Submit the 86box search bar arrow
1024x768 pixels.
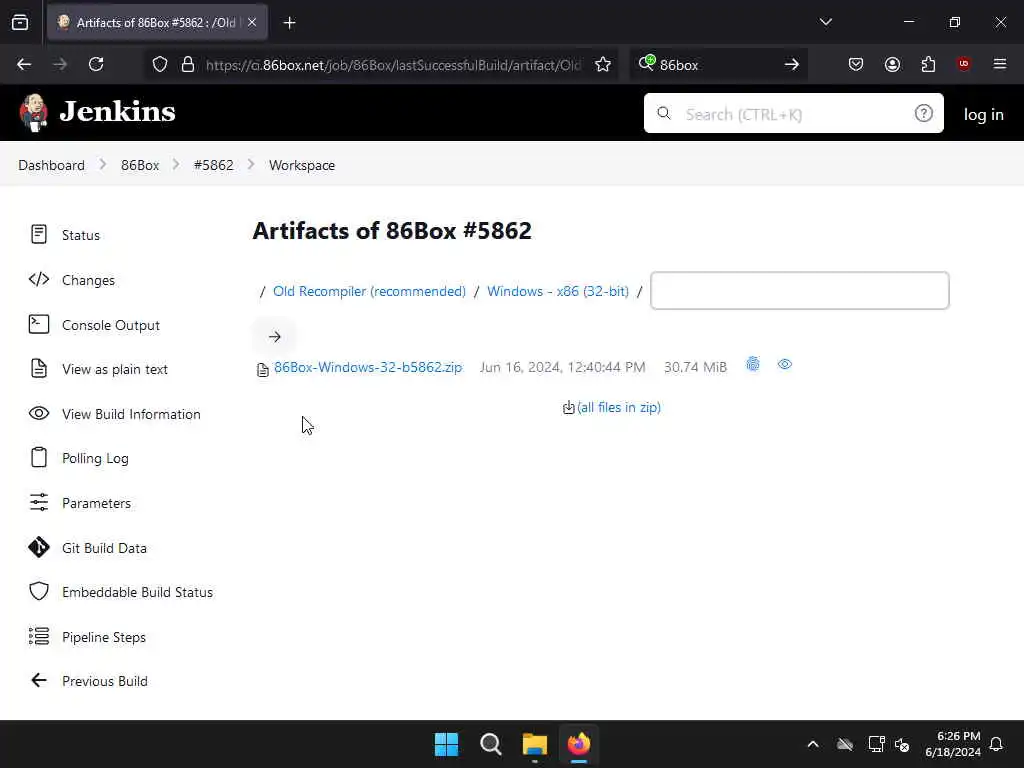pyautogui.click(x=792, y=64)
